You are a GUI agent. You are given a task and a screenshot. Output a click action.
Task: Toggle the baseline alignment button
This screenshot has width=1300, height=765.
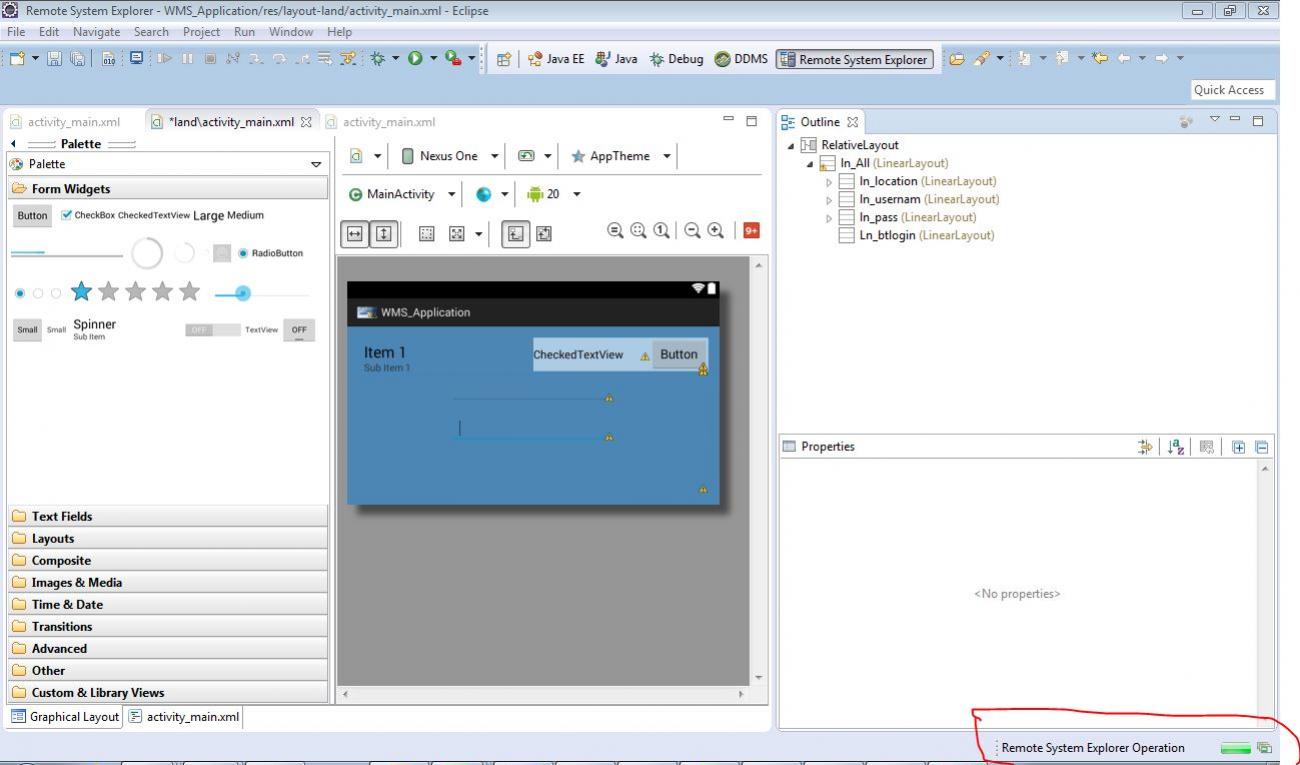[515, 234]
